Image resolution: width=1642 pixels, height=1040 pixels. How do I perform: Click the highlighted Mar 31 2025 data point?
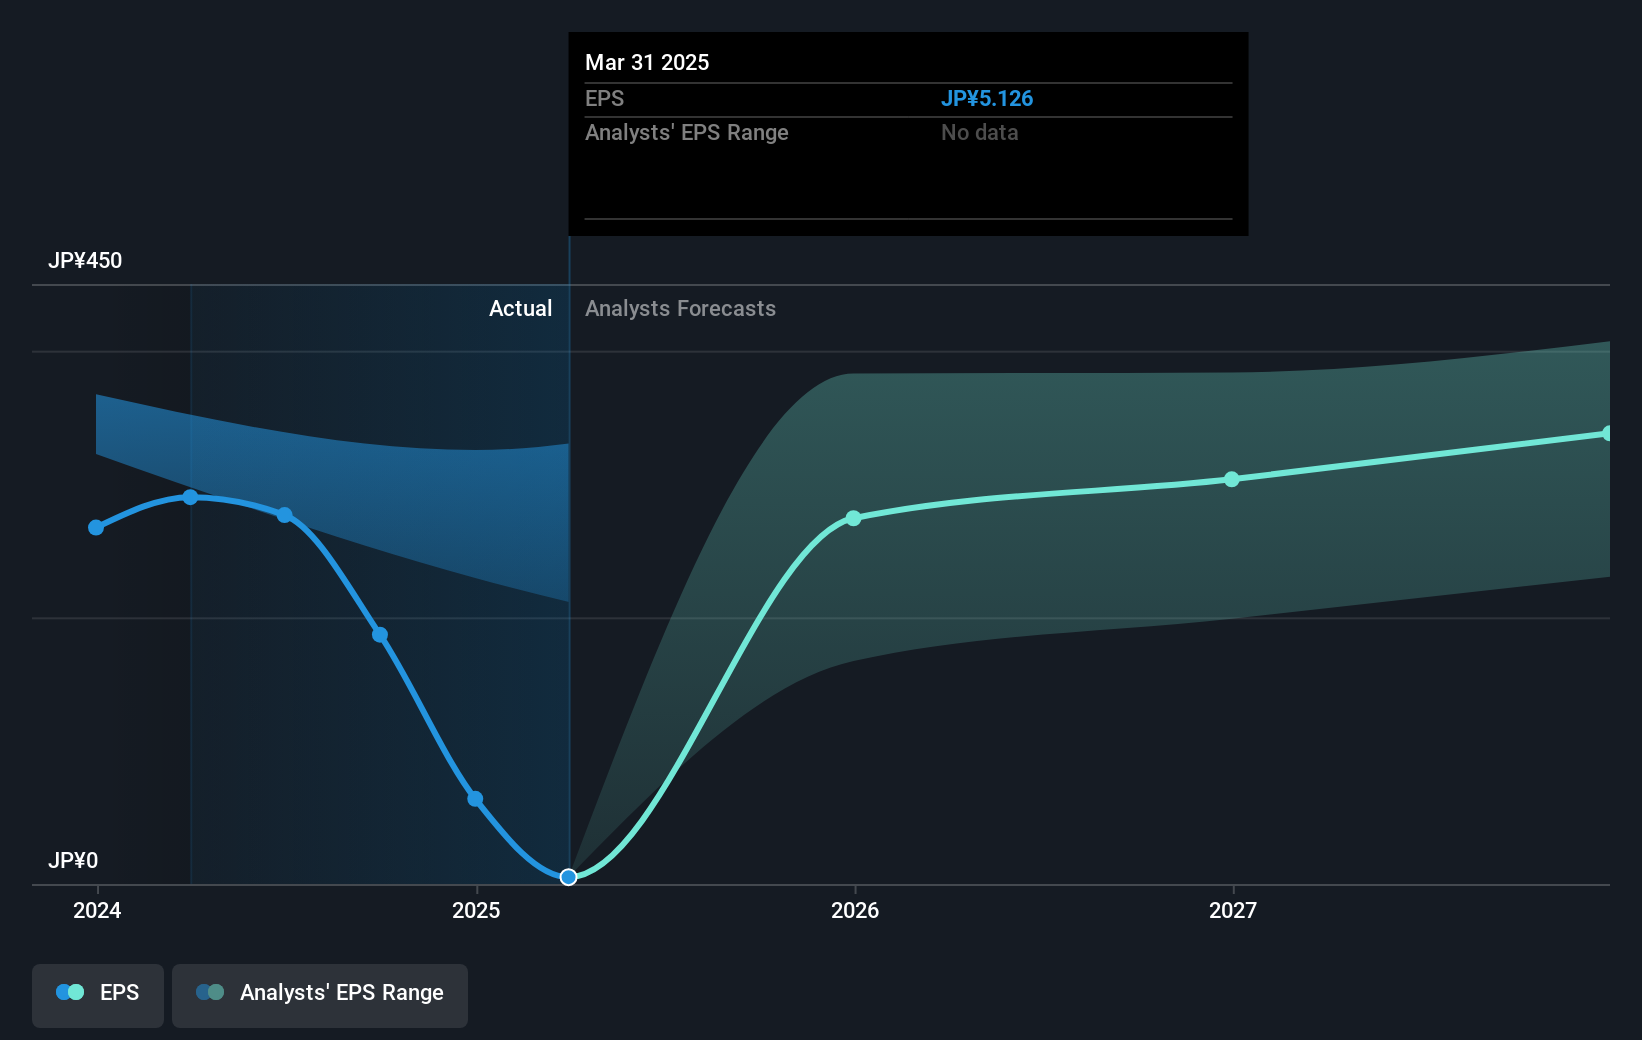coord(568,877)
